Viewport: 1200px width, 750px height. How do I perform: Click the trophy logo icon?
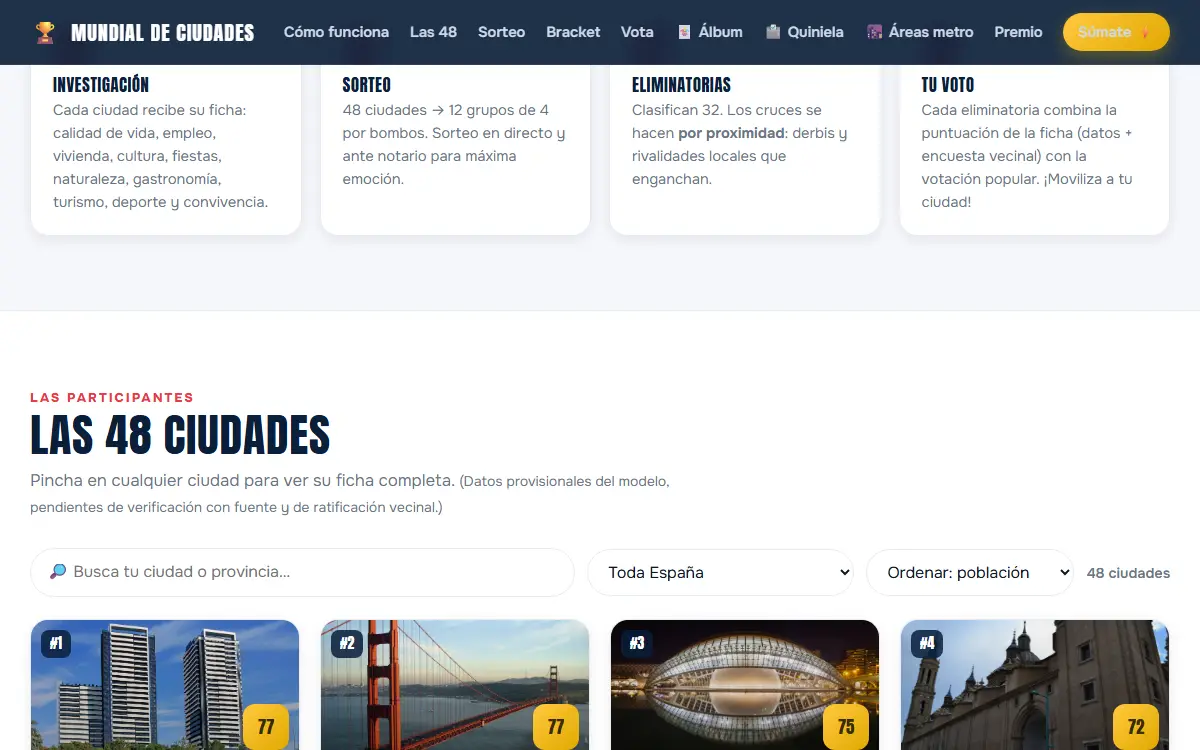(x=45, y=32)
